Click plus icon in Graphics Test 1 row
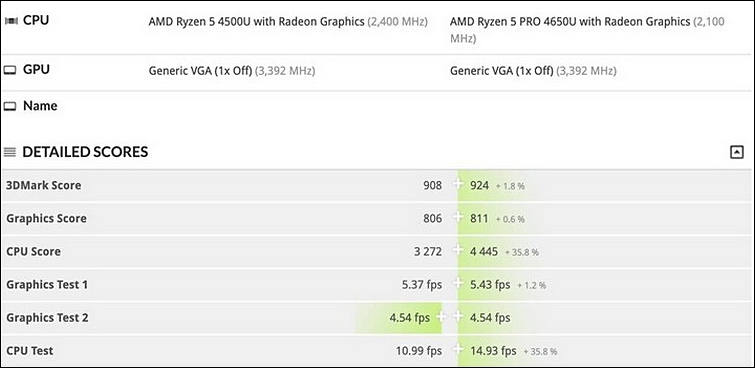This screenshot has height=368, width=755. [458, 284]
